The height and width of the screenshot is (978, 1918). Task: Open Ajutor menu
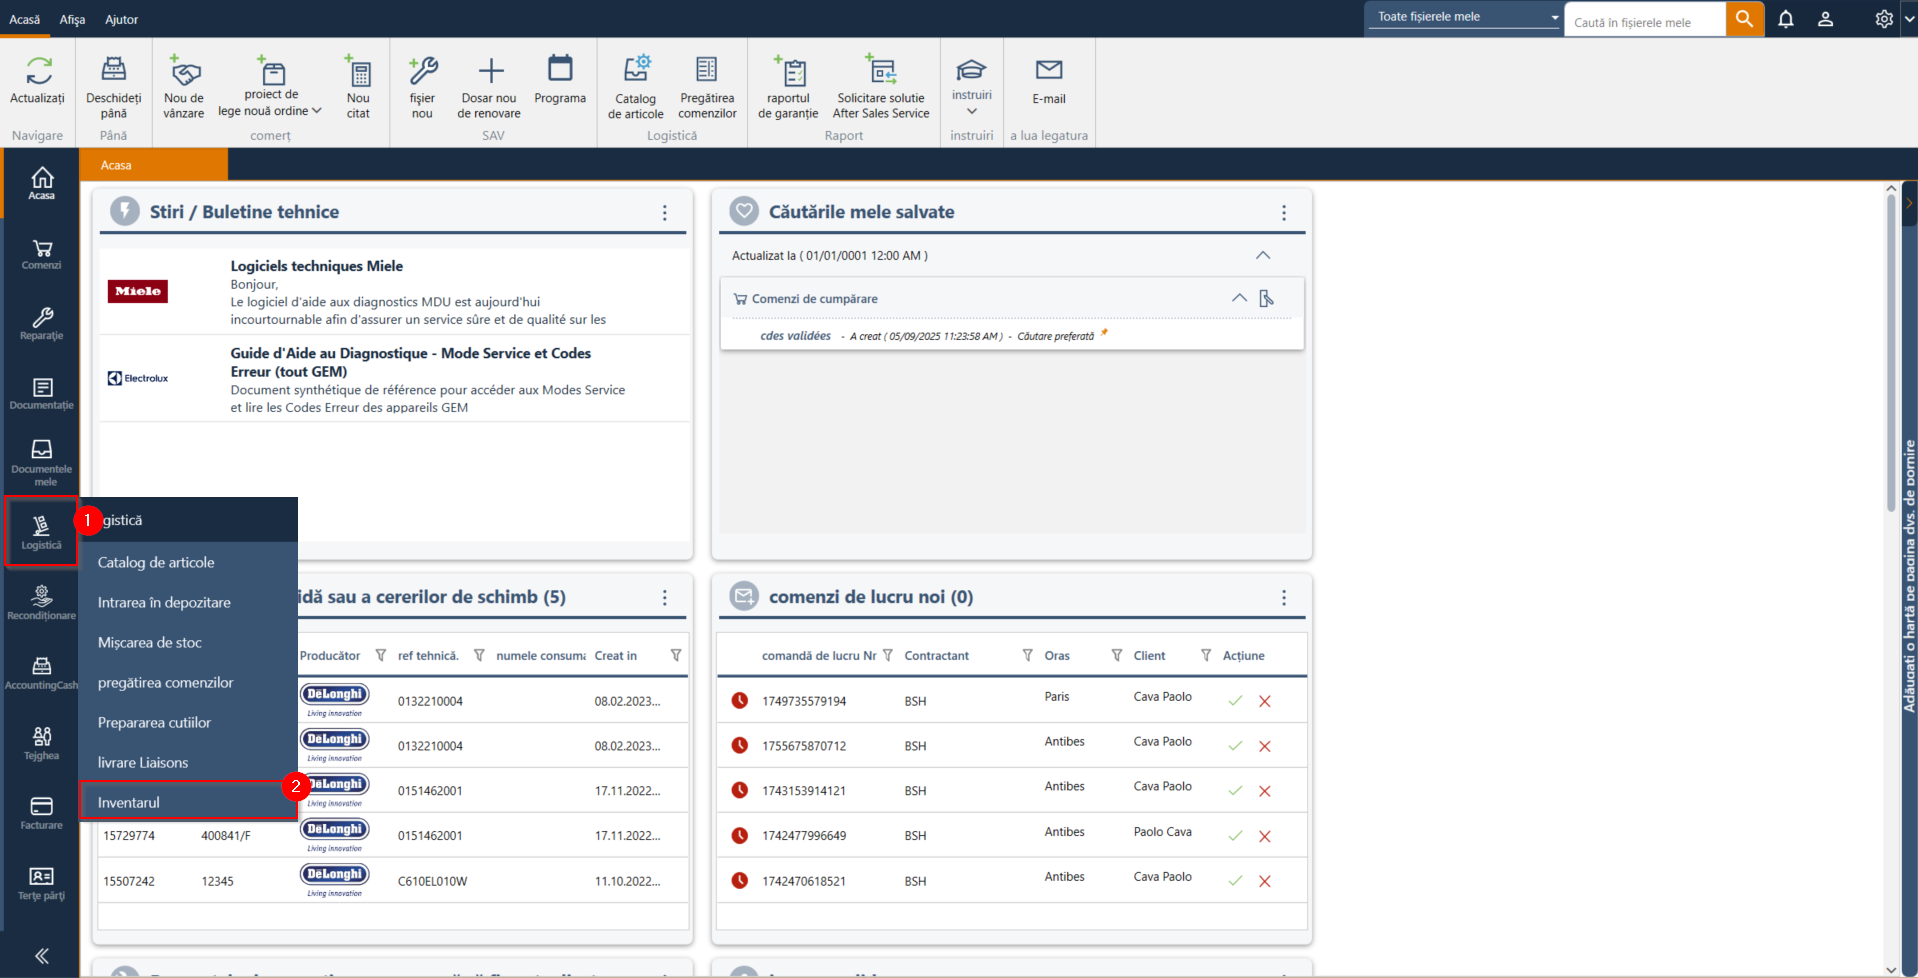pyautogui.click(x=122, y=19)
